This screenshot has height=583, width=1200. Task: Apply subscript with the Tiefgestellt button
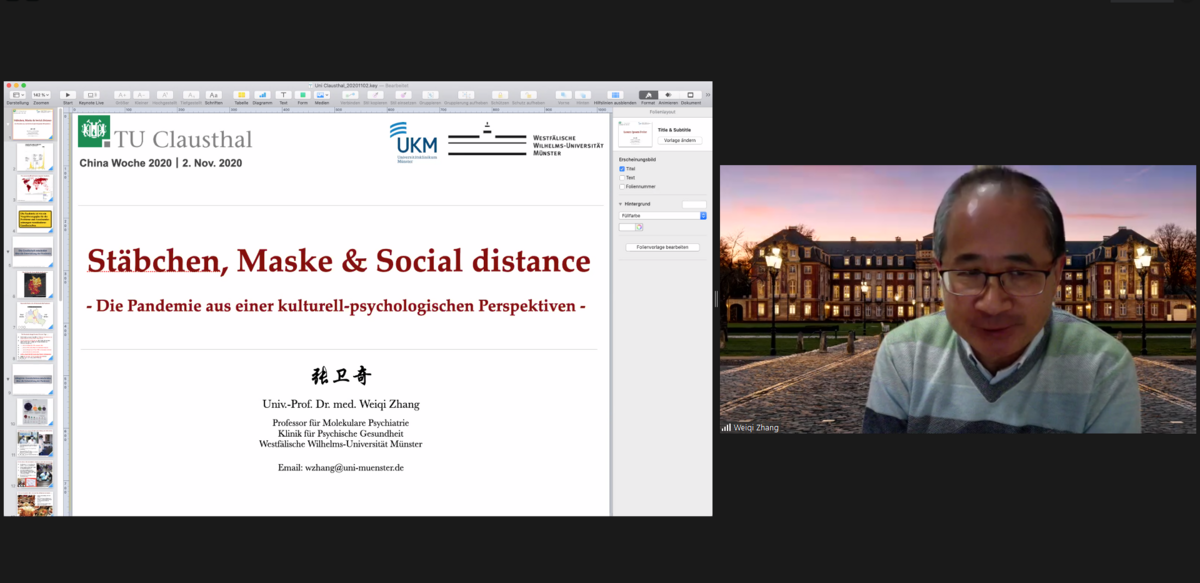191,95
